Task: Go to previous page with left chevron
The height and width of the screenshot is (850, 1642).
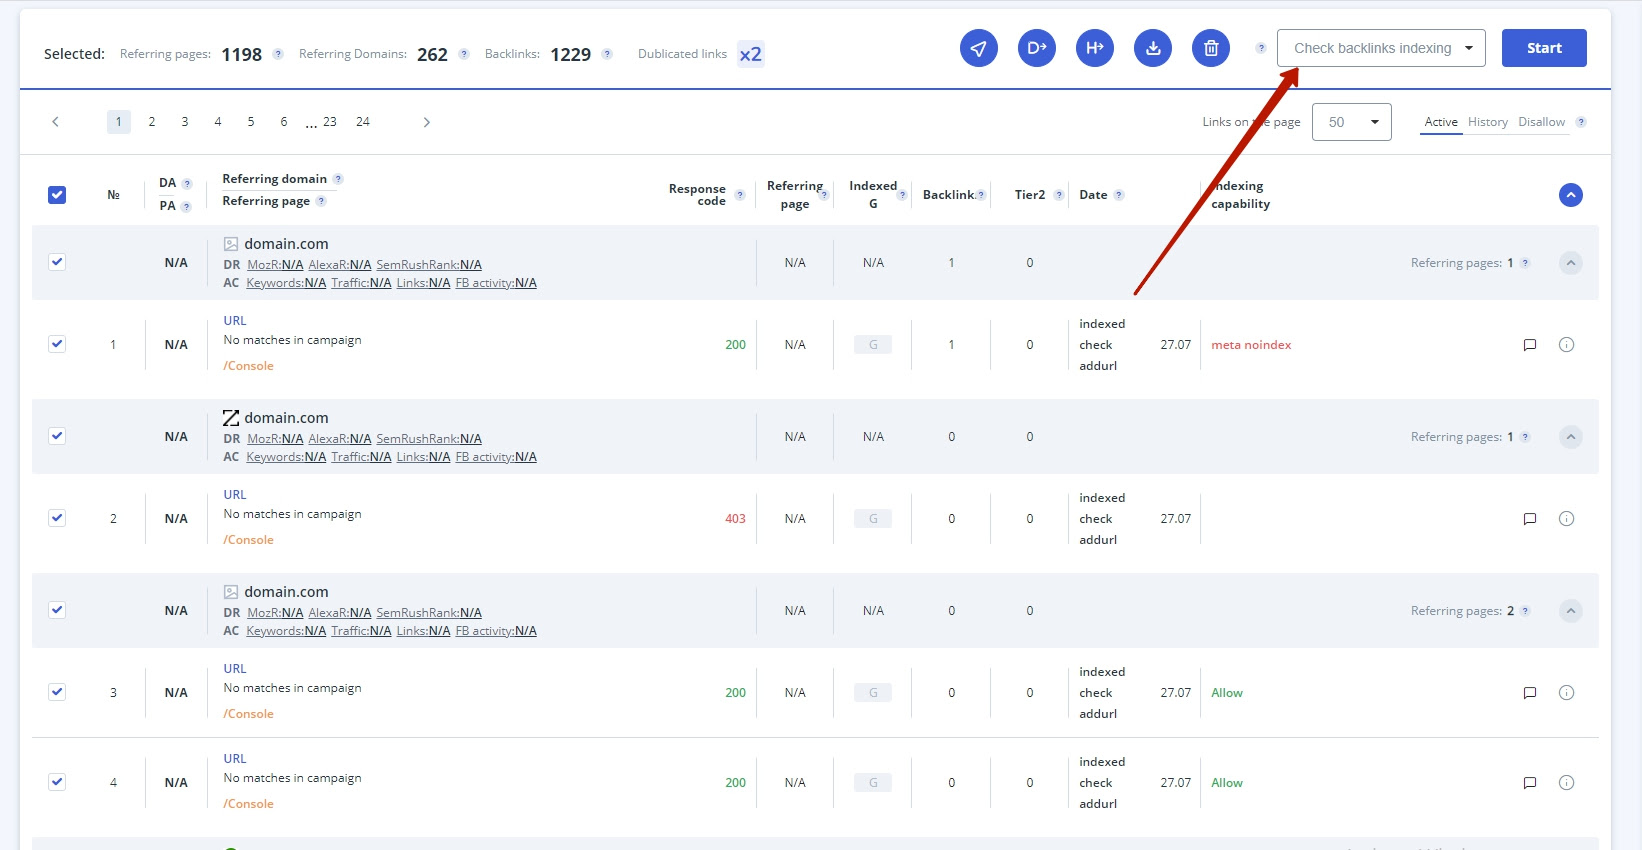Action: click(55, 122)
